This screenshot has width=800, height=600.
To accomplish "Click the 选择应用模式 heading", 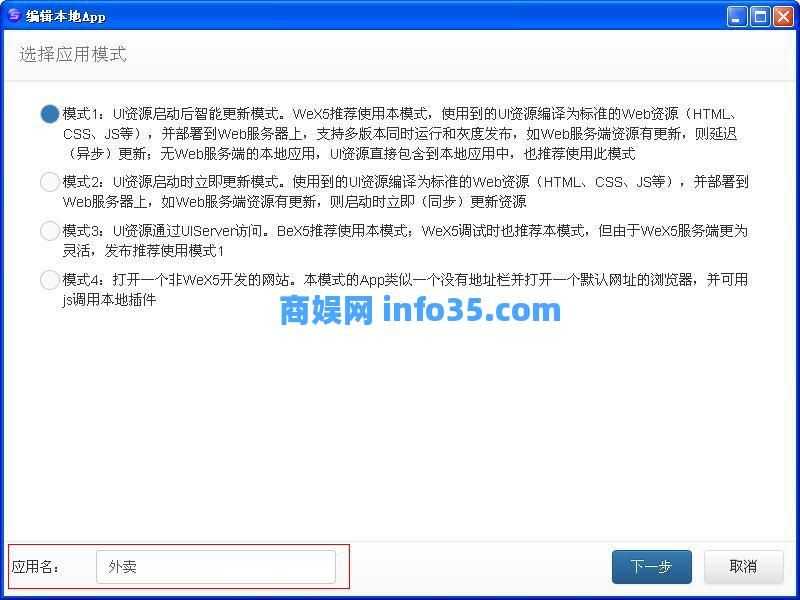I will 73,54.
